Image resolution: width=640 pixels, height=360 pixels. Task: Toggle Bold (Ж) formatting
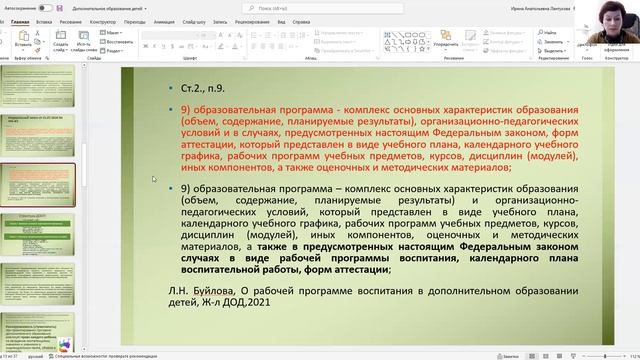(x=145, y=47)
